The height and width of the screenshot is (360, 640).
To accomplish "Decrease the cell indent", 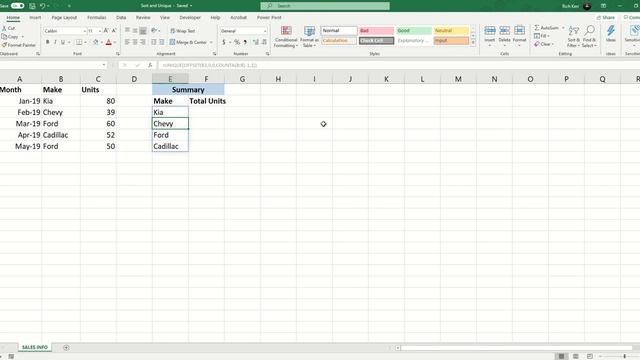I will pyautogui.click(x=154, y=42).
